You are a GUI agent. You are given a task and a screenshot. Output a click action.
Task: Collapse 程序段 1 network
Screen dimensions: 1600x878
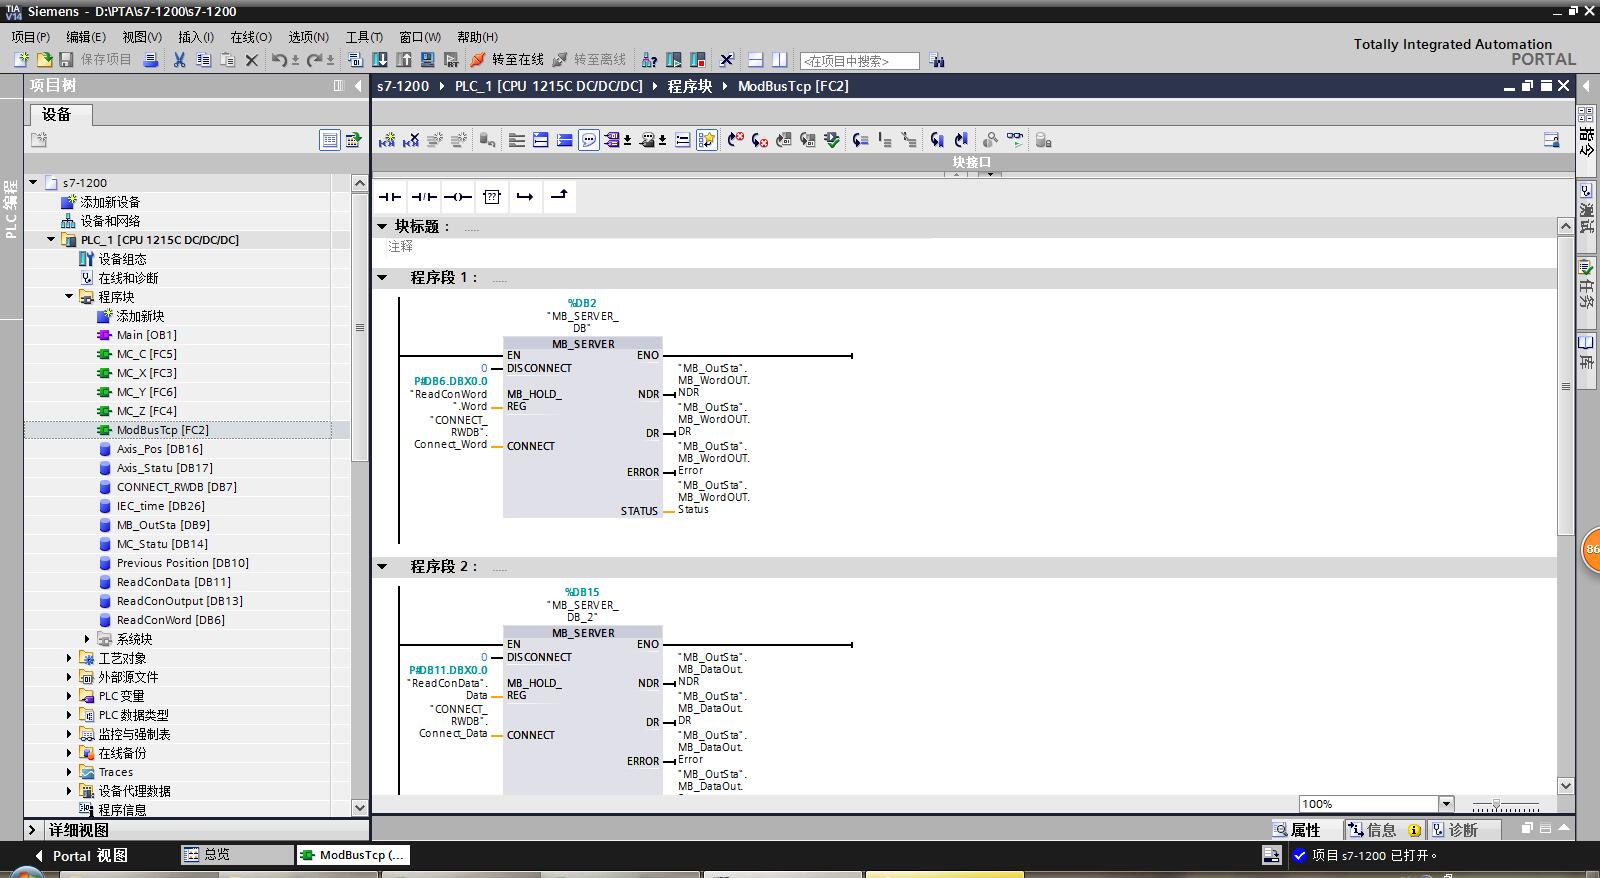382,277
